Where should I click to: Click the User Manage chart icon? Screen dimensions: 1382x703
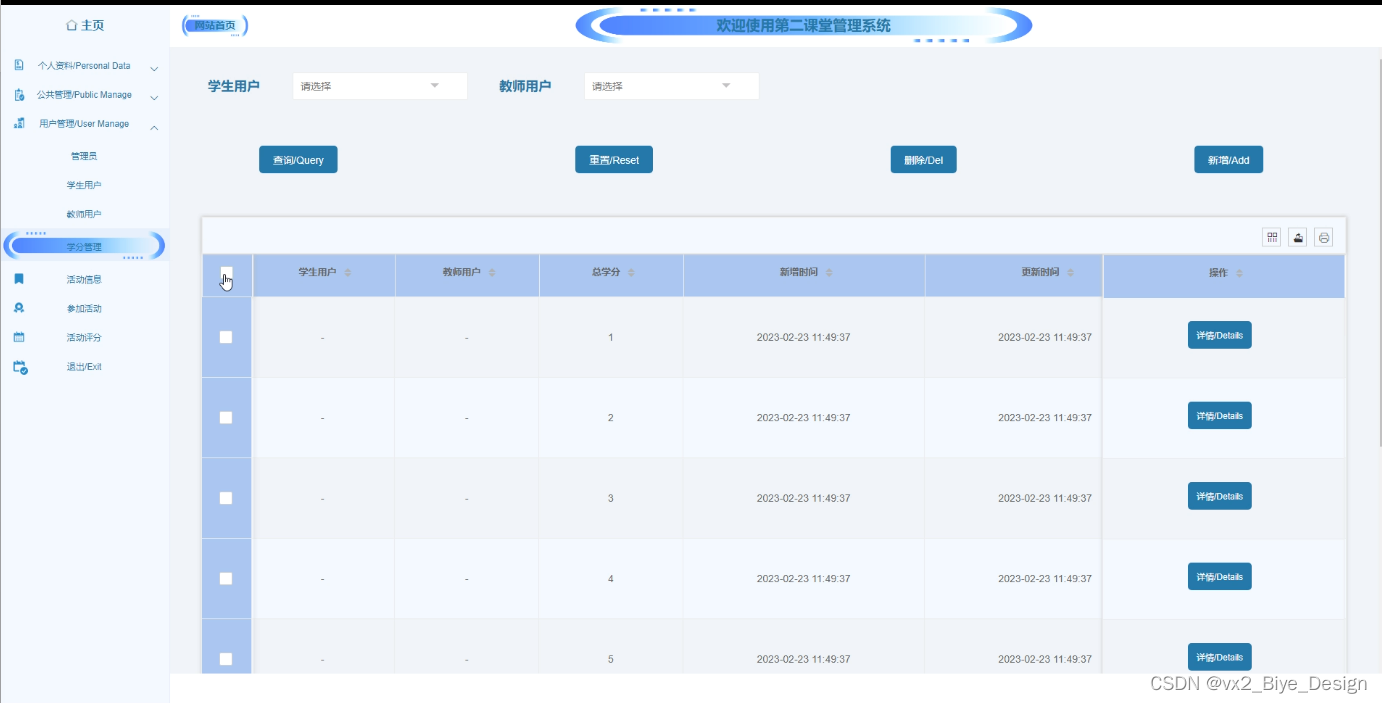(x=19, y=124)
